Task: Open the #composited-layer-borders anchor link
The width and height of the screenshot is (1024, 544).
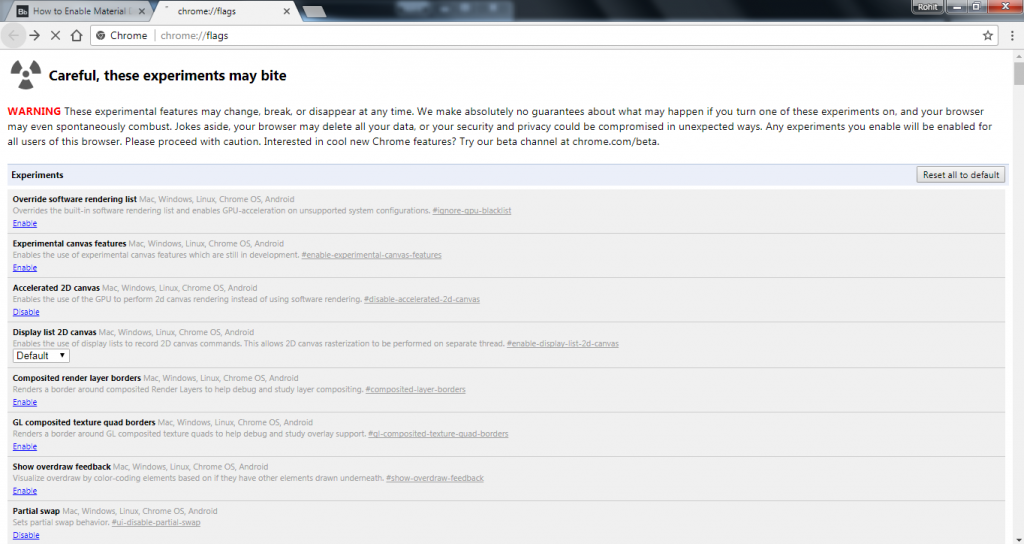Action: [x=415, y=389]
